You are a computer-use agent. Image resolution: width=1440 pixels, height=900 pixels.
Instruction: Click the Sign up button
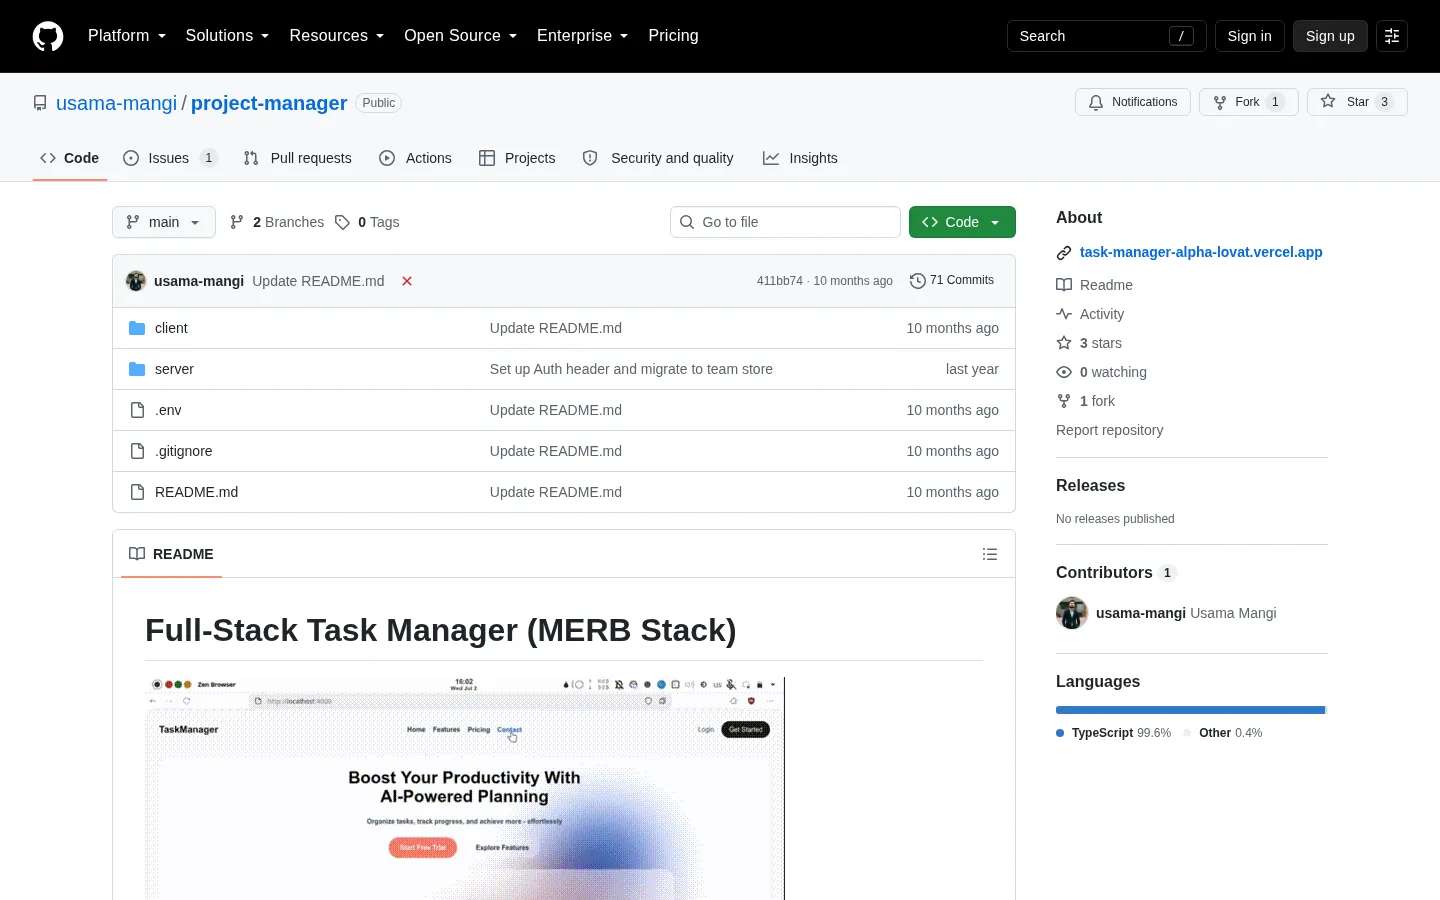(x=1330, y=36)
